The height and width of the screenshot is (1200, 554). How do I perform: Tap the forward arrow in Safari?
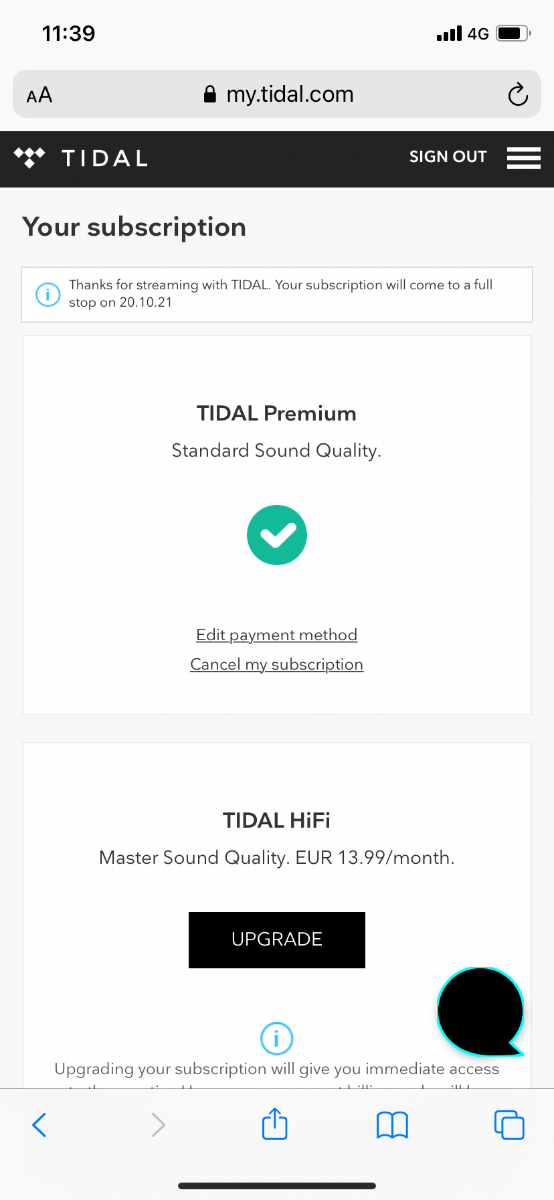[158, 1125]
